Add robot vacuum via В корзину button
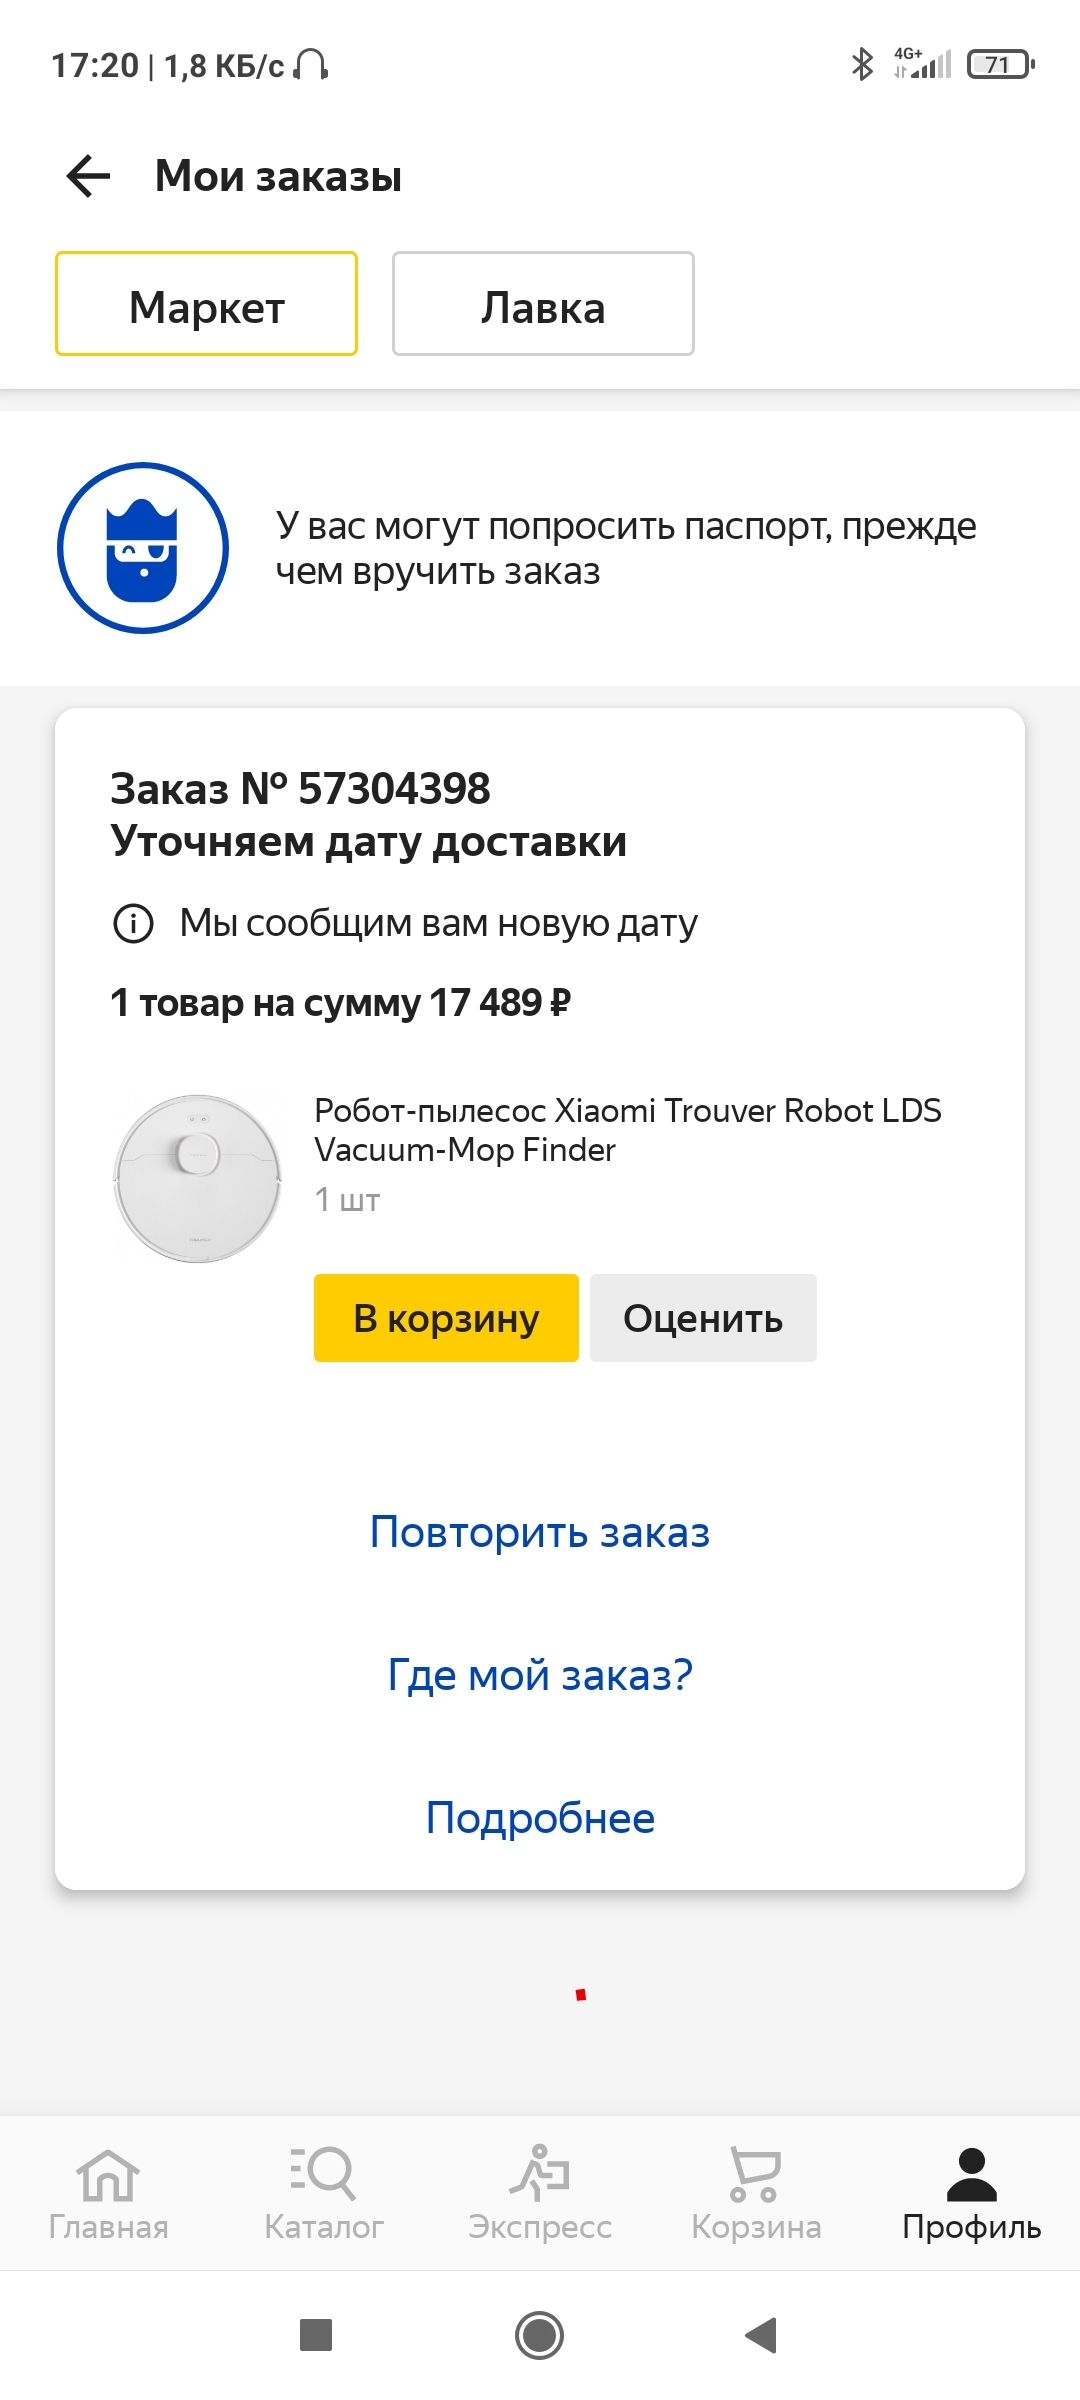The image size is (1080, 2400). coord(446,1318)
